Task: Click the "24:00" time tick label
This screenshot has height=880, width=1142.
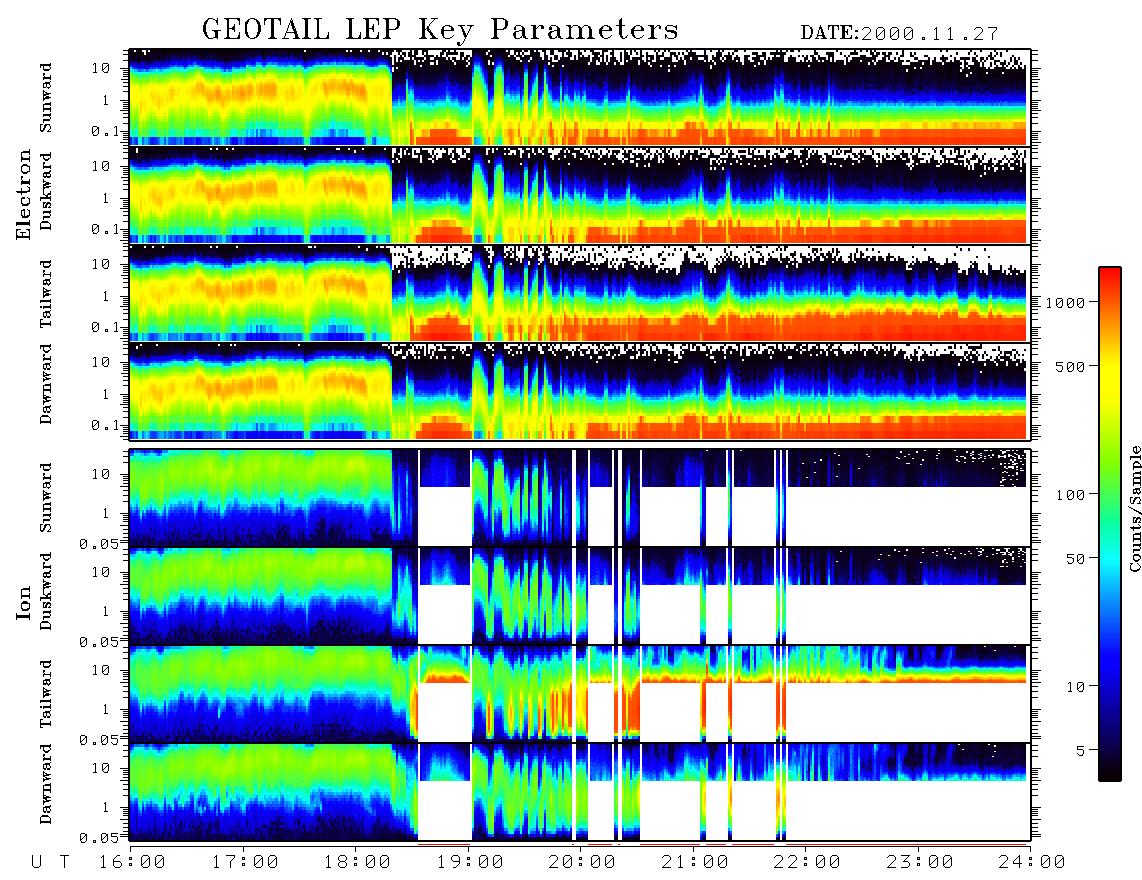Action: (x=1032, y=862)
